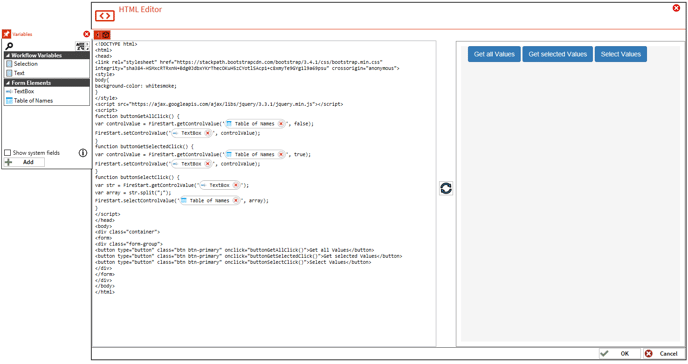Click the '<div class="form-group">' code line

[x=129, y=244]
